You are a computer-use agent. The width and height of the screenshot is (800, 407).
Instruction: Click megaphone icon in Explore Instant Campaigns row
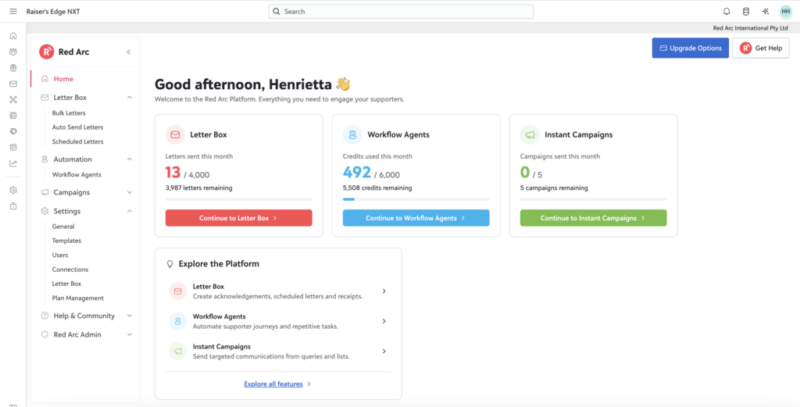[178, 351]
